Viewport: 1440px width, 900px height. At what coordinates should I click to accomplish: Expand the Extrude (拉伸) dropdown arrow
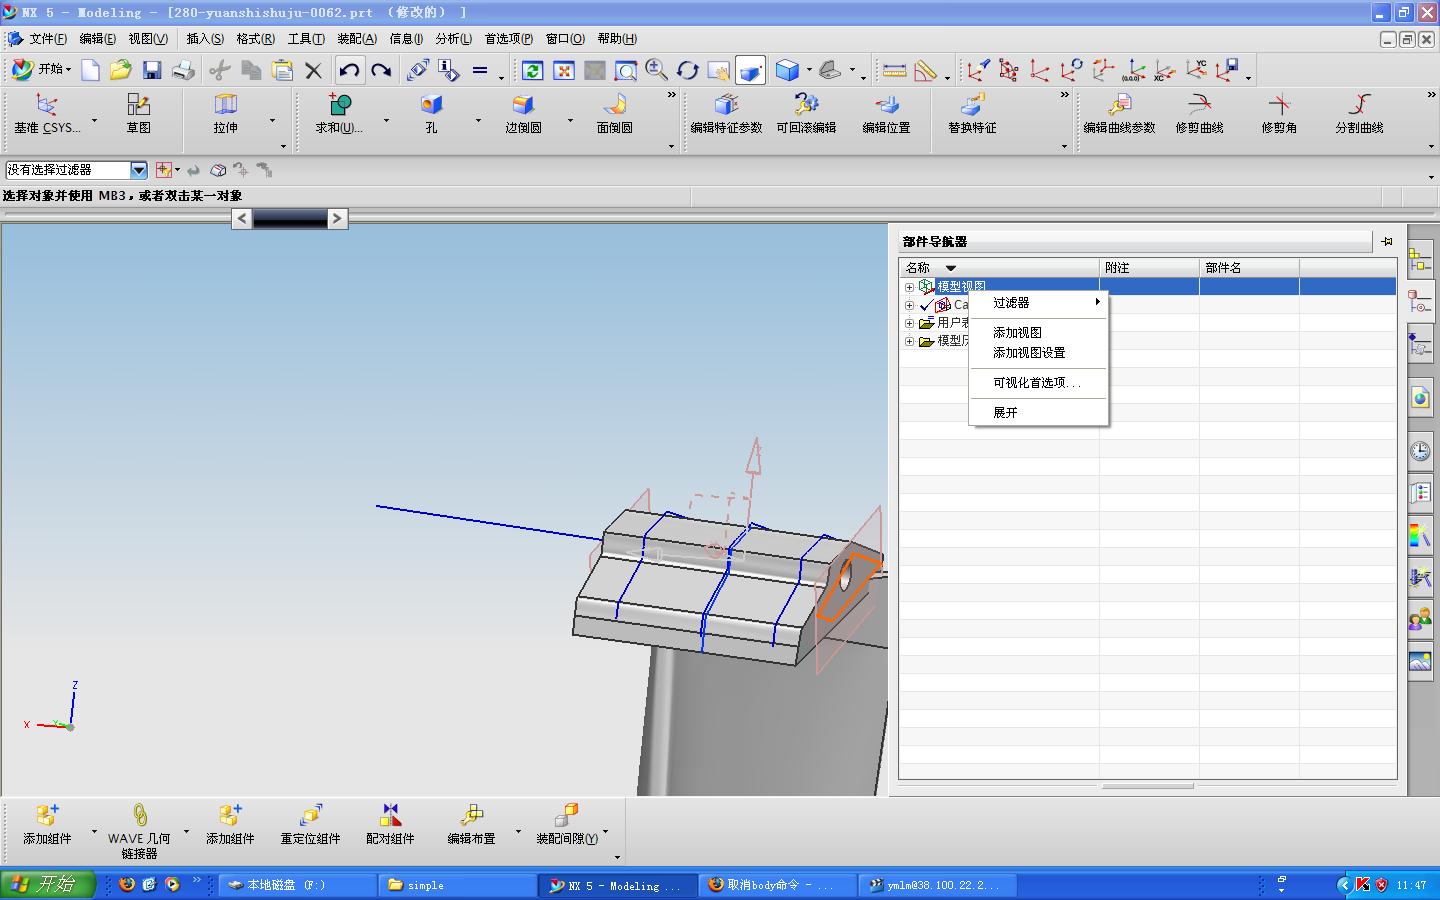point(272,120)
